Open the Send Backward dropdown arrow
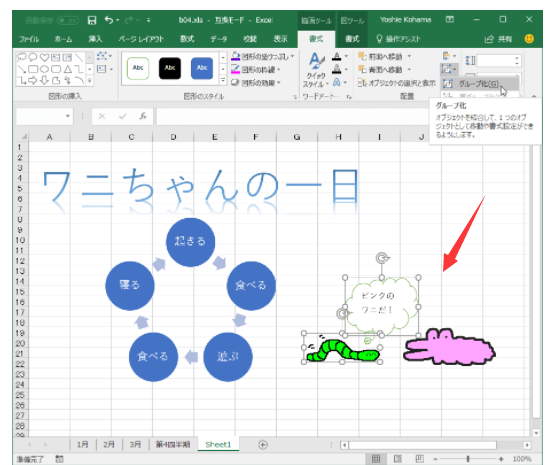Image resolution: width=547 pixels, height=465 pixels. pyautogui.click(x=409, y=69)
